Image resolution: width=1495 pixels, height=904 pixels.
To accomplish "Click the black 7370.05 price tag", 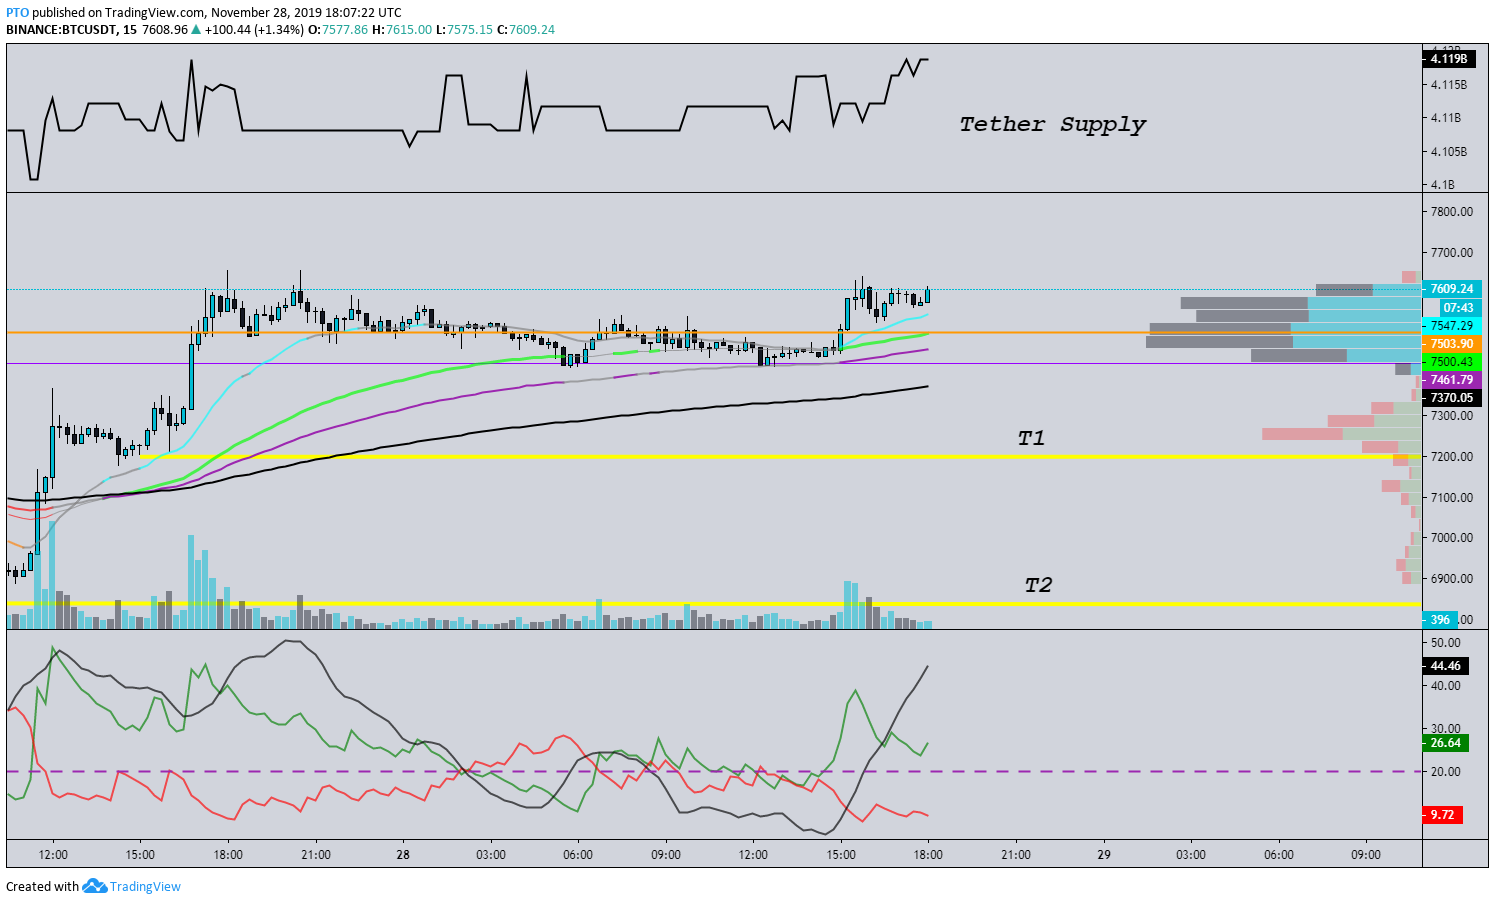I will (1452, 398).
